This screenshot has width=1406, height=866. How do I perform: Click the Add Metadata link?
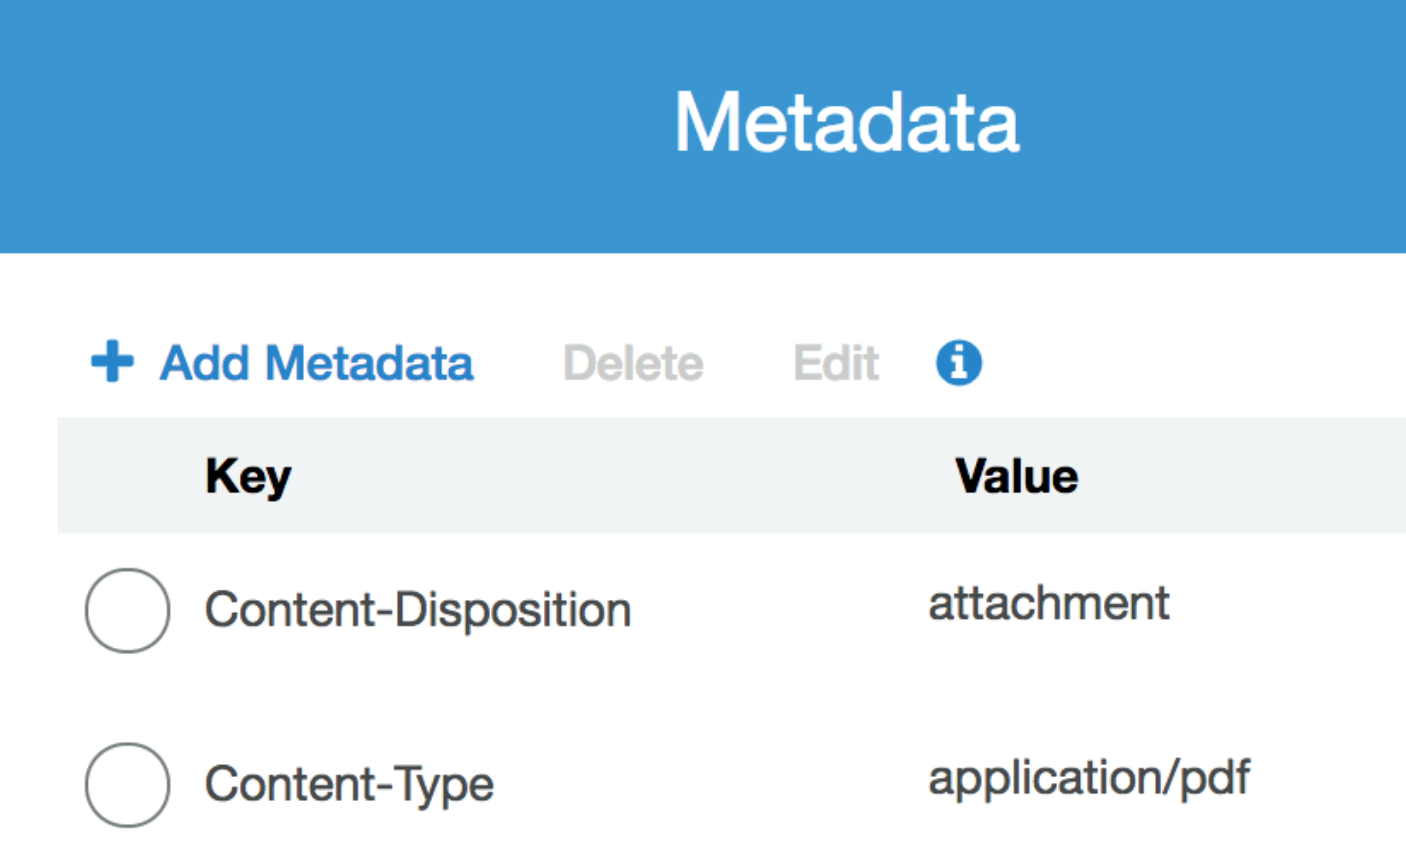(316, 362)
